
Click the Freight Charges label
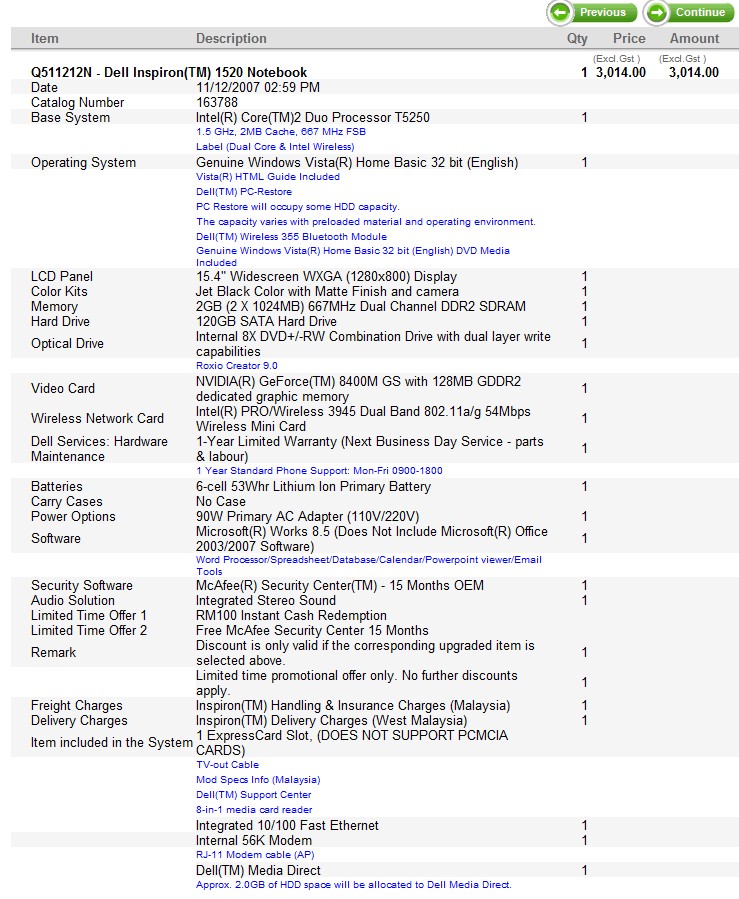[77, 705]
